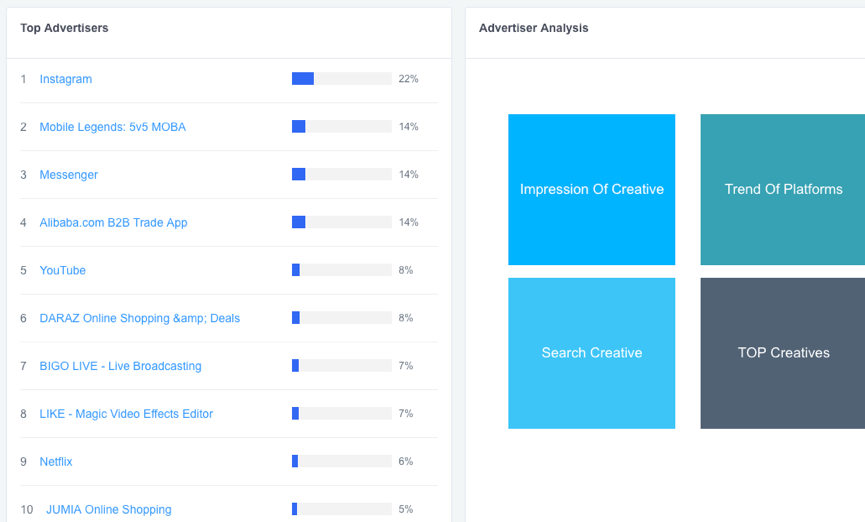Screen dimensions: 865x522
Task: Open BIGO LIVE - Live Broadcasting link
Action: (120, 366)
